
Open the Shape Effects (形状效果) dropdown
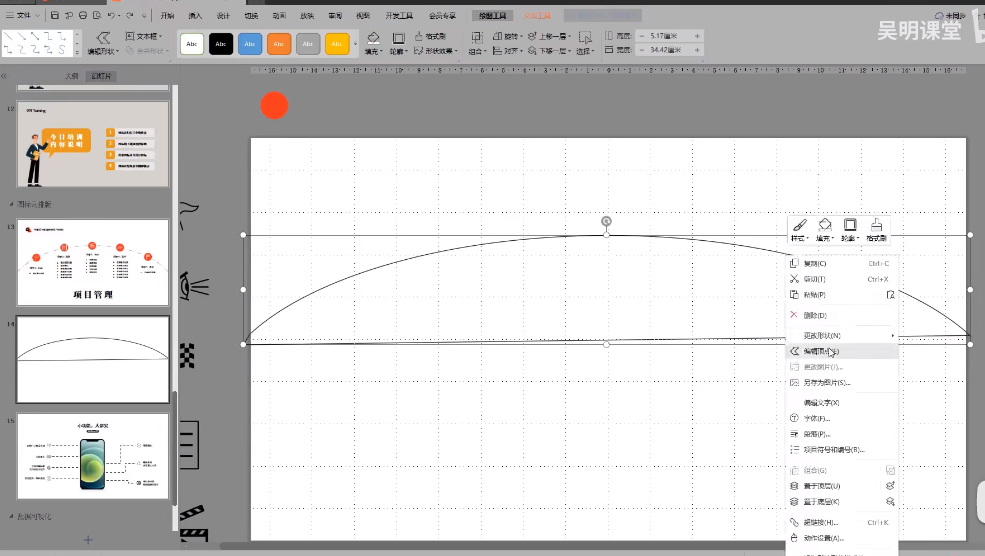[x=436, y=51]
